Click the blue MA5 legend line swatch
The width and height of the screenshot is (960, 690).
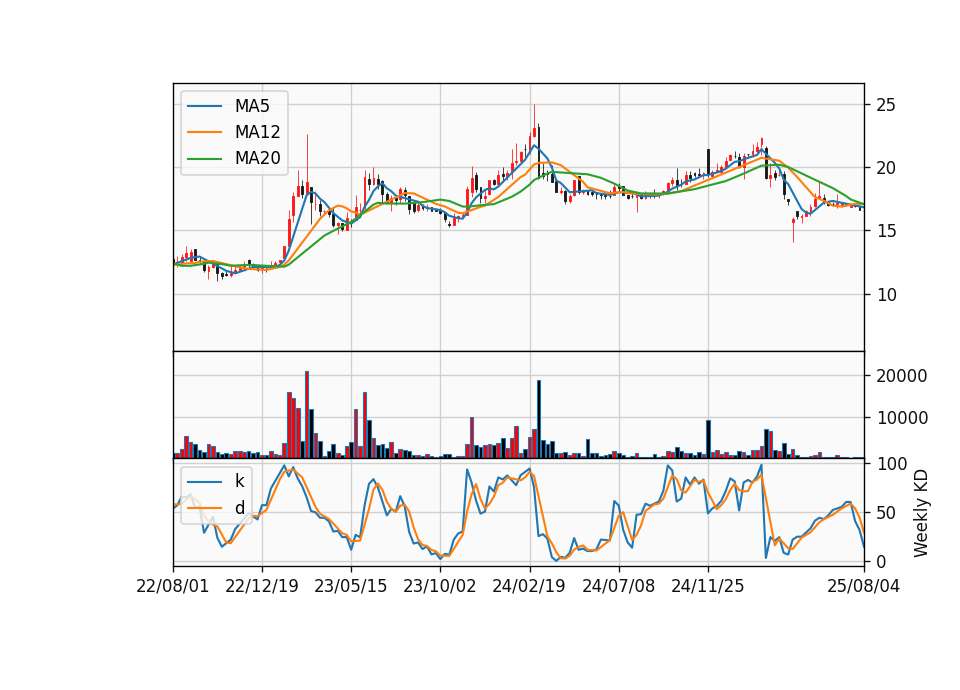pyautogui.click(x=204, y=106)
